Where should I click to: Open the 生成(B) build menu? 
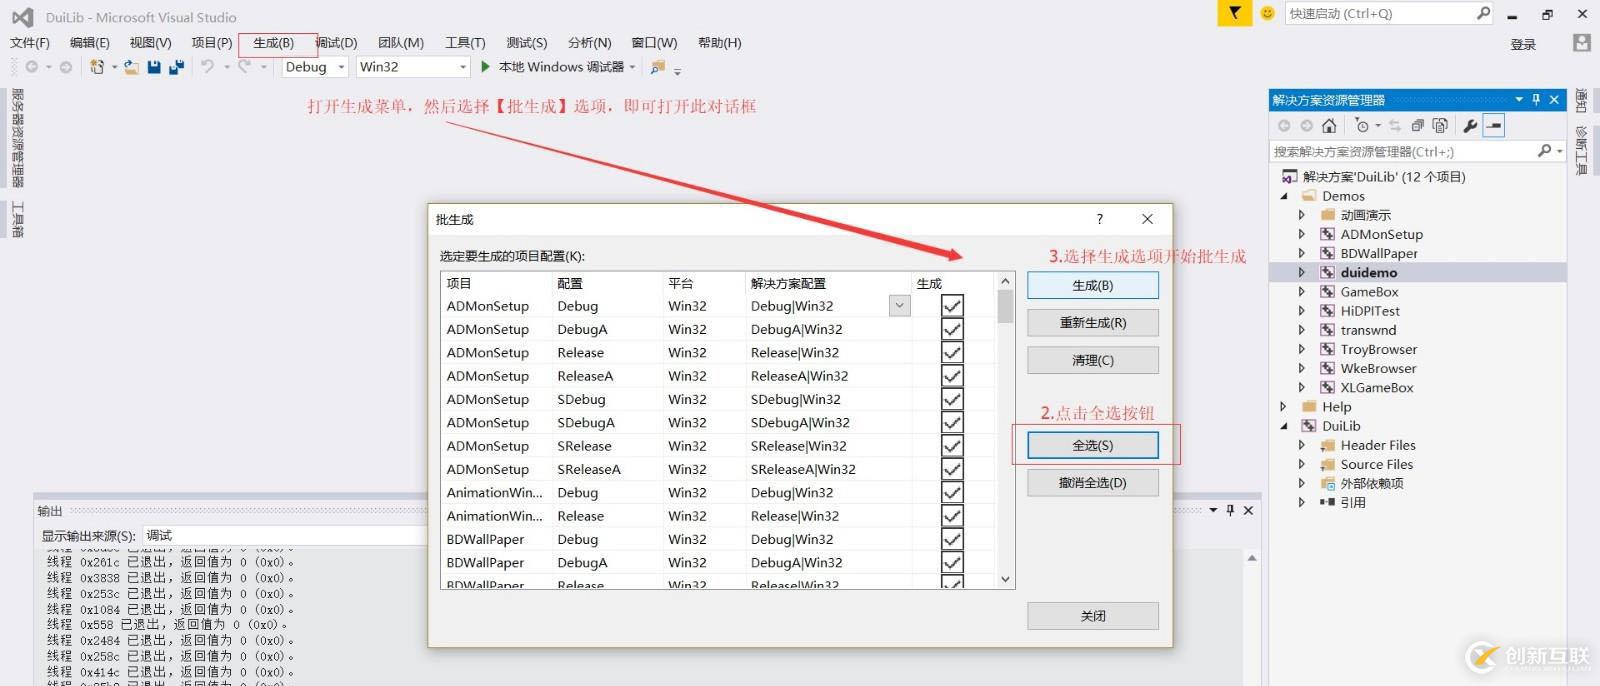(273, 43)
